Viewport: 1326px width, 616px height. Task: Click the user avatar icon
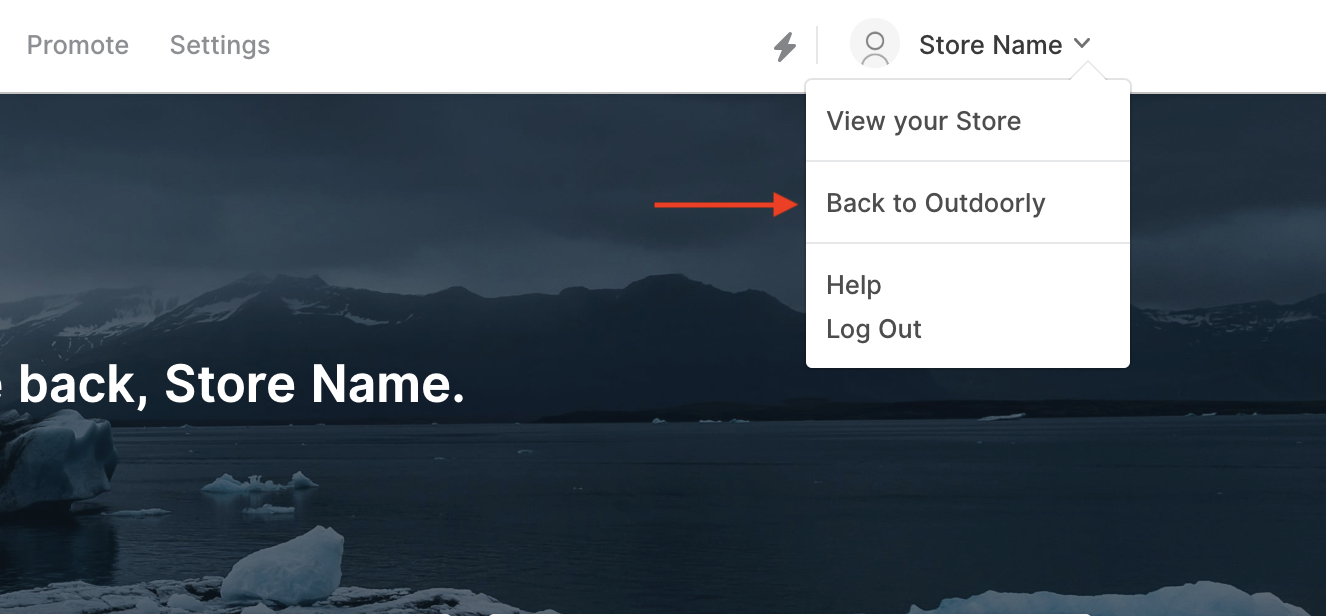875,45
